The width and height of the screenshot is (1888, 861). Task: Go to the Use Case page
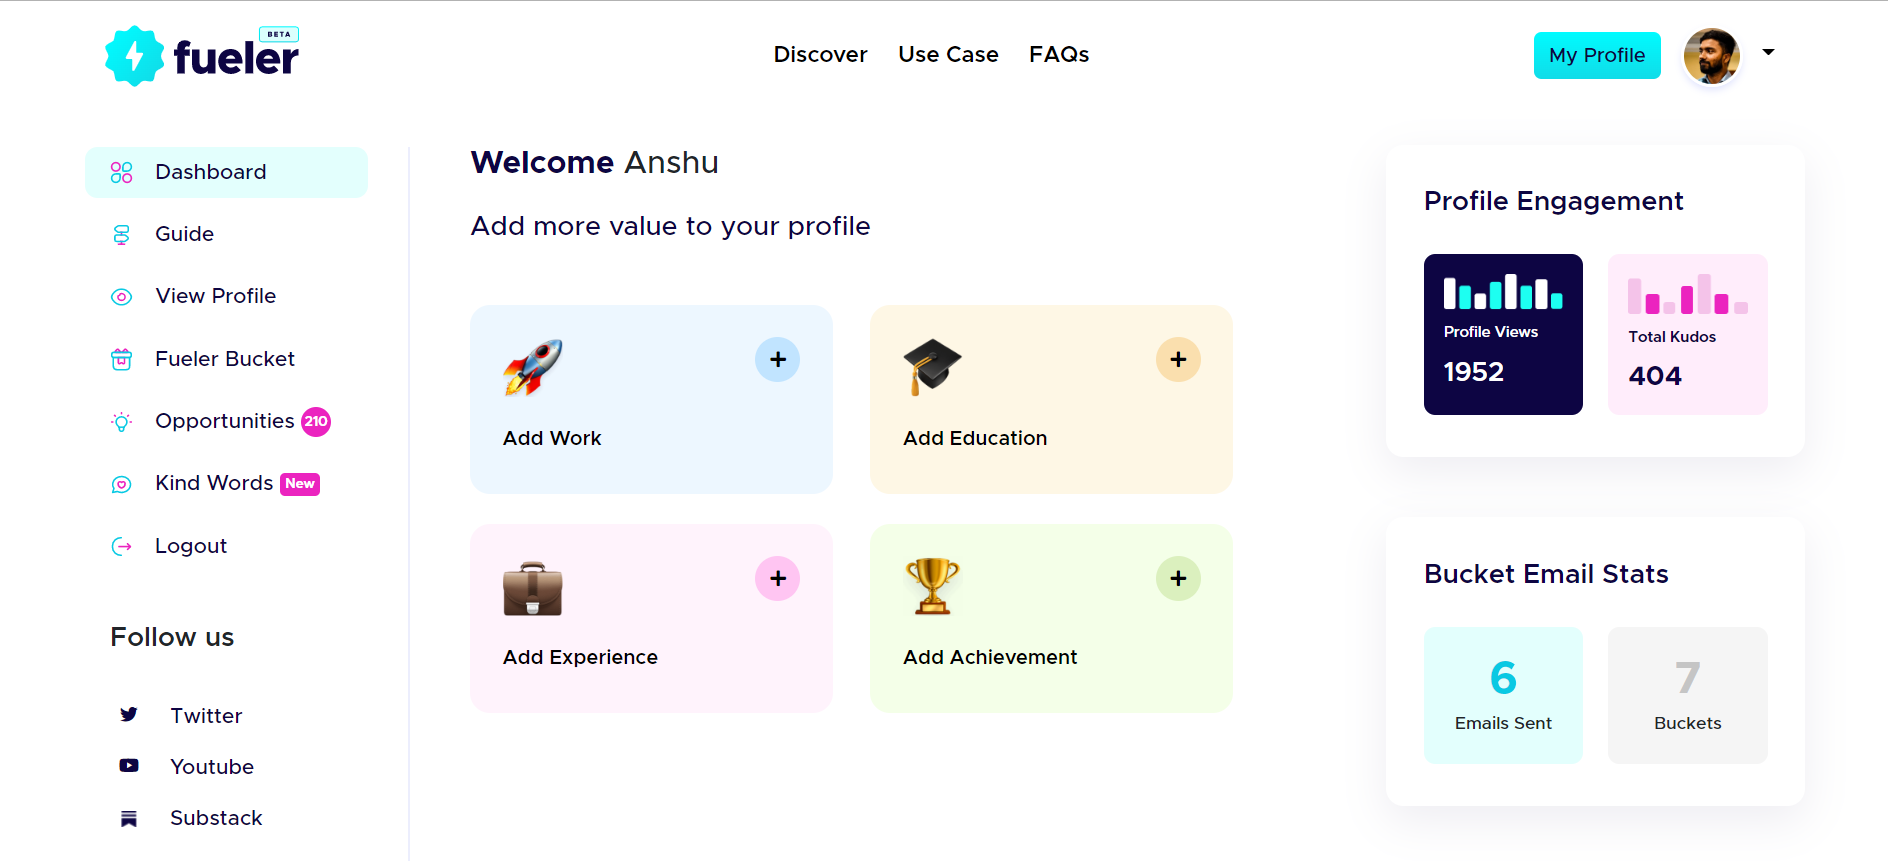pyautogui.click(x=948, y=55)
